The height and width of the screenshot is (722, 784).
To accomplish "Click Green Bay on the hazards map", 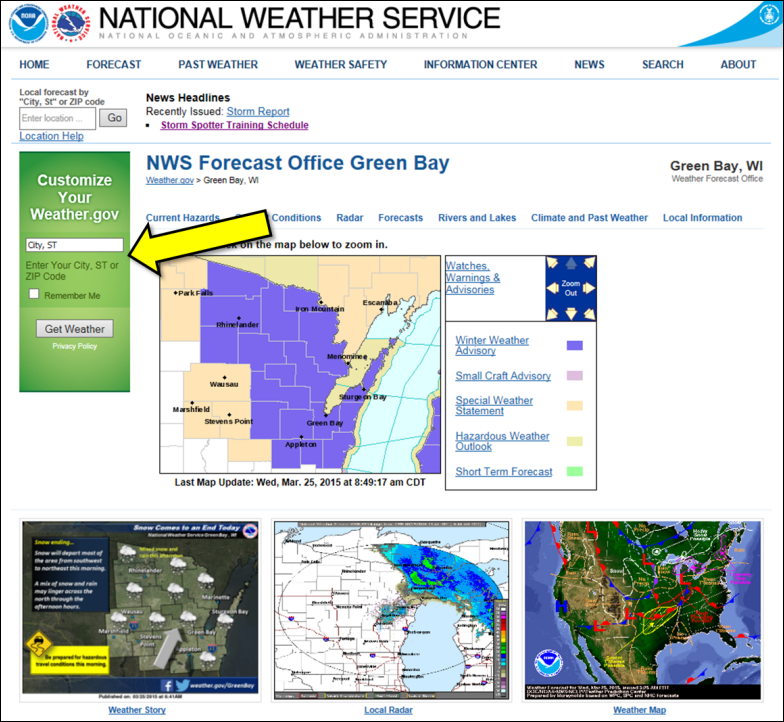I will (325, 422).
